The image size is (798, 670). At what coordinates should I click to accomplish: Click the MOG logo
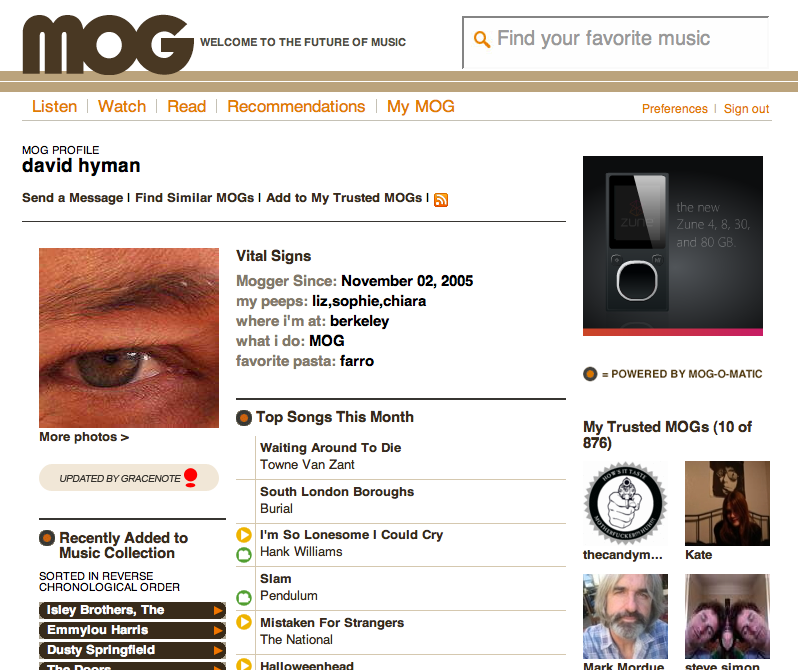(108, 44)
